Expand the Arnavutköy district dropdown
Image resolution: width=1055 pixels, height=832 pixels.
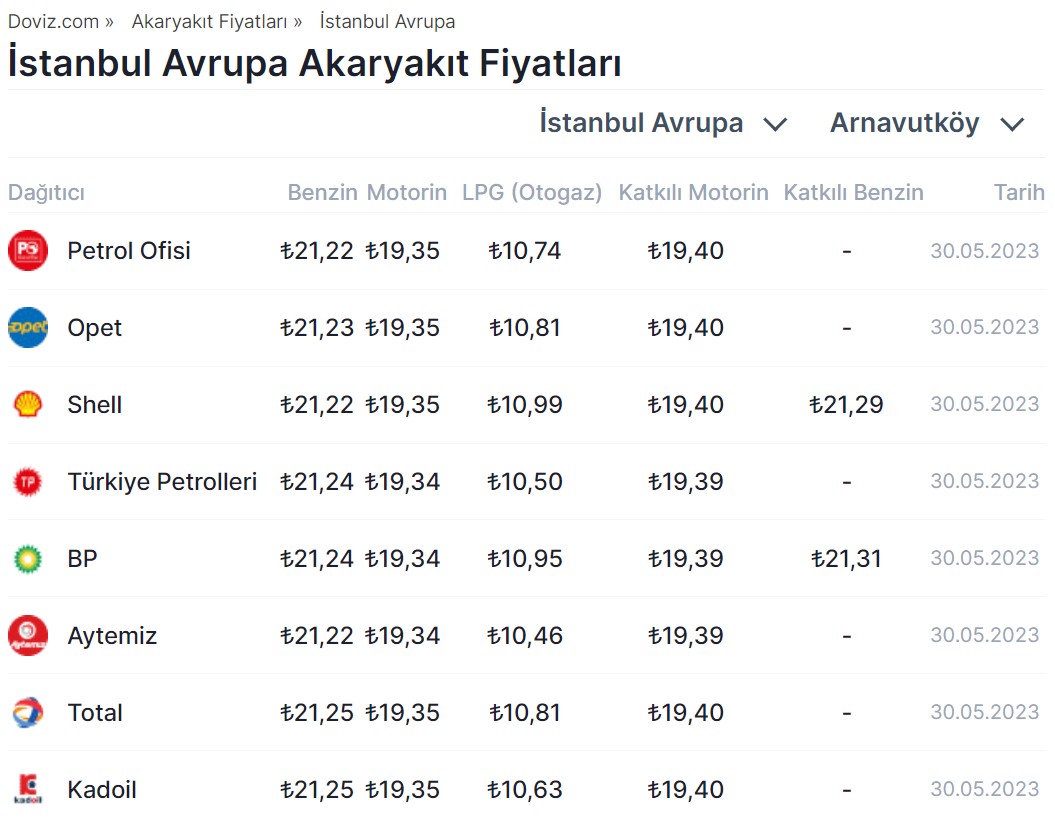[x=927, y=124]
